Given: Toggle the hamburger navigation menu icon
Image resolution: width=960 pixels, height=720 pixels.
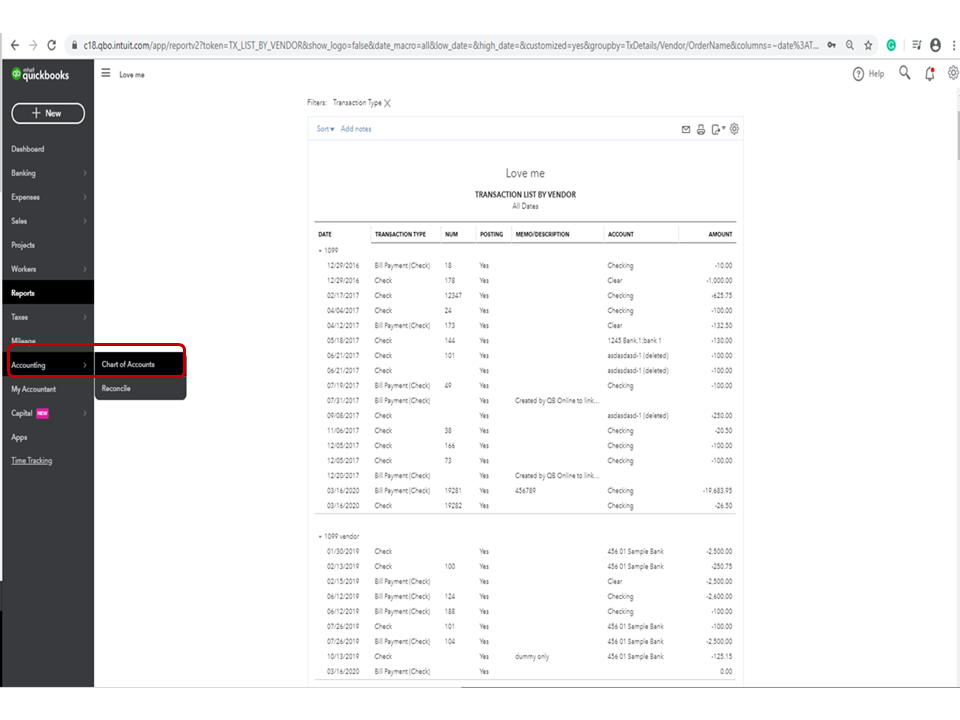Looking at the screenshot, I should pyautogui.click(x=106, y=73).
